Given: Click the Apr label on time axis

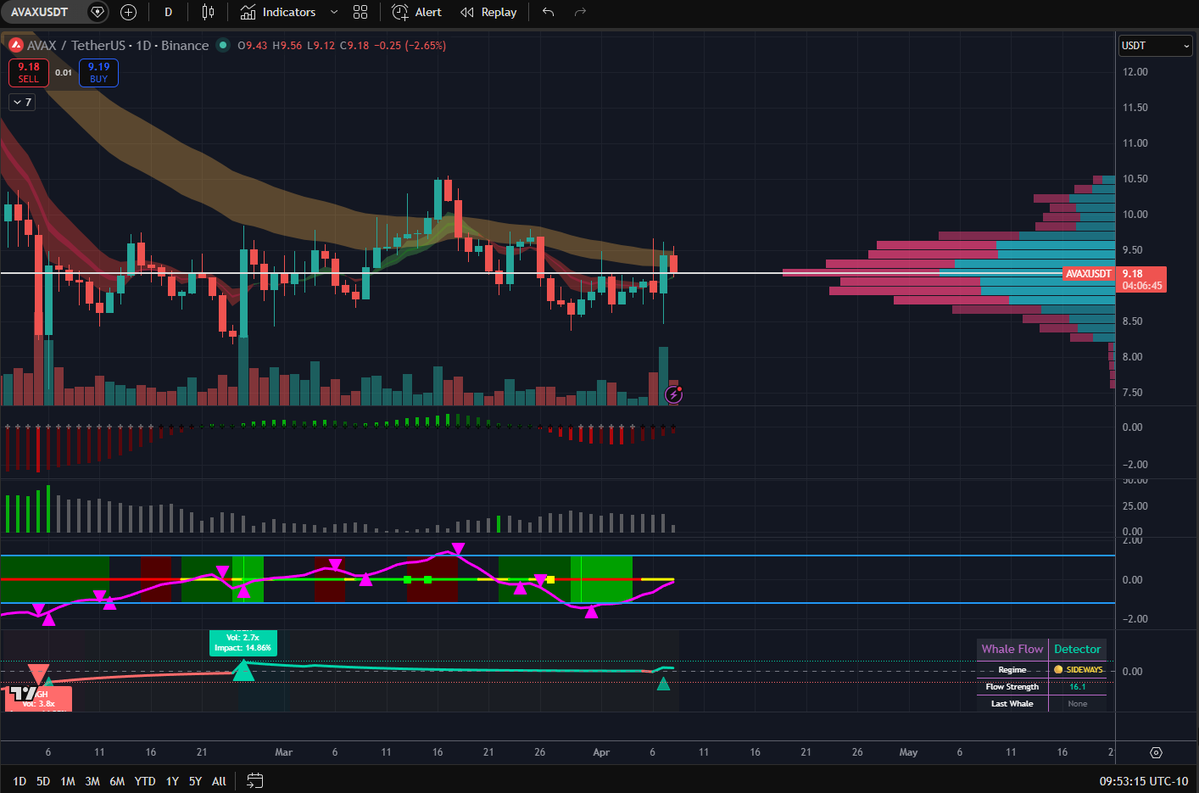Looking at the screenshot, I should [x=601, y=752].
